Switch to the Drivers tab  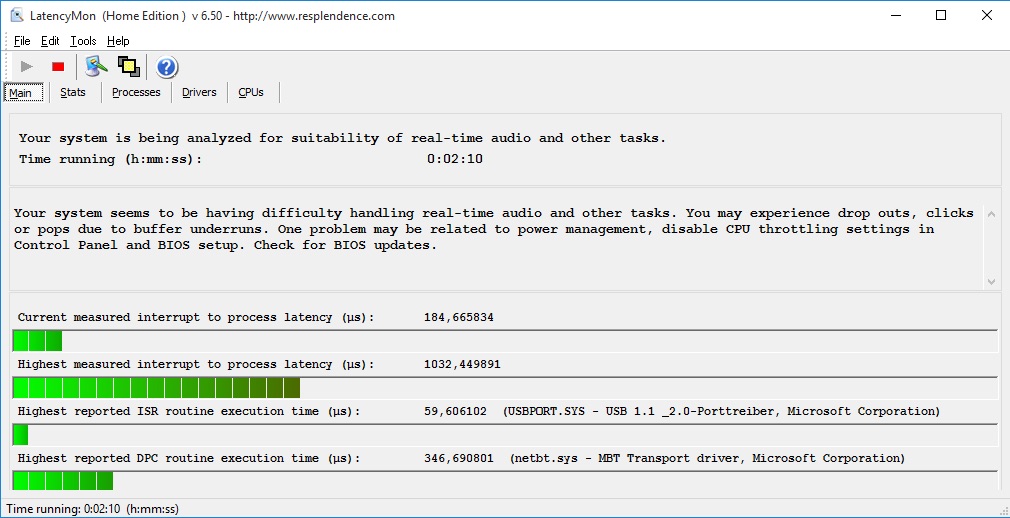[199, 93]
